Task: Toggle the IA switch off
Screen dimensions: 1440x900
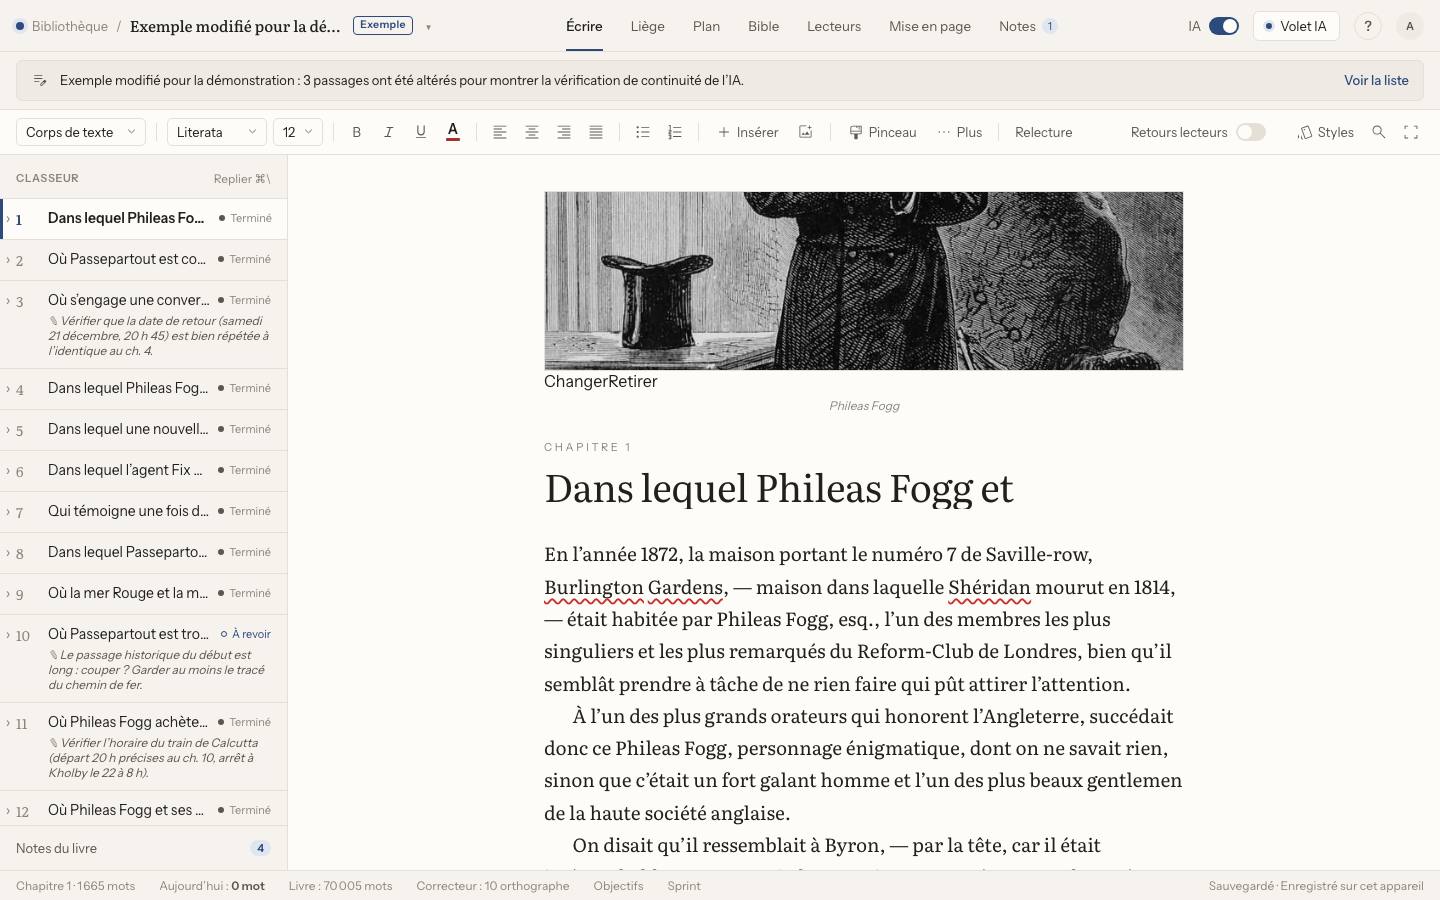Action: click(1224, 26)
